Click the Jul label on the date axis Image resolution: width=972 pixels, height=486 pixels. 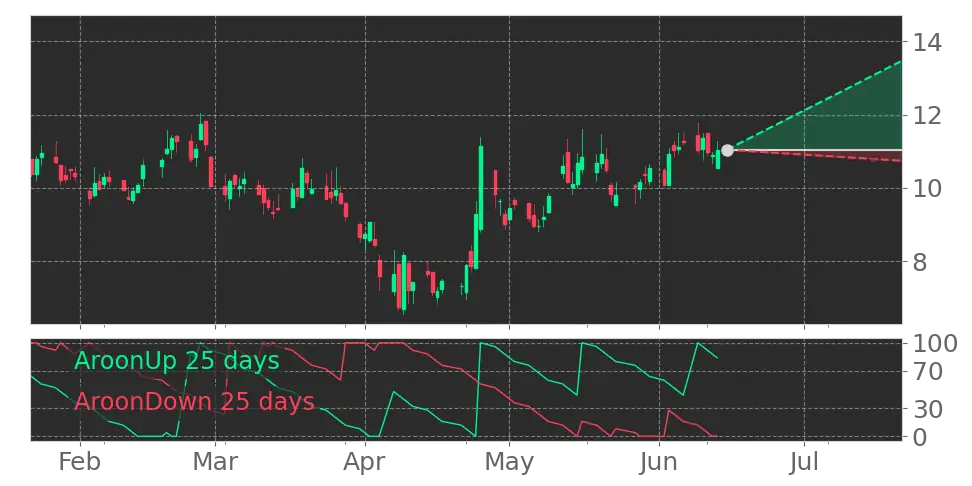[x=804, y=462]
